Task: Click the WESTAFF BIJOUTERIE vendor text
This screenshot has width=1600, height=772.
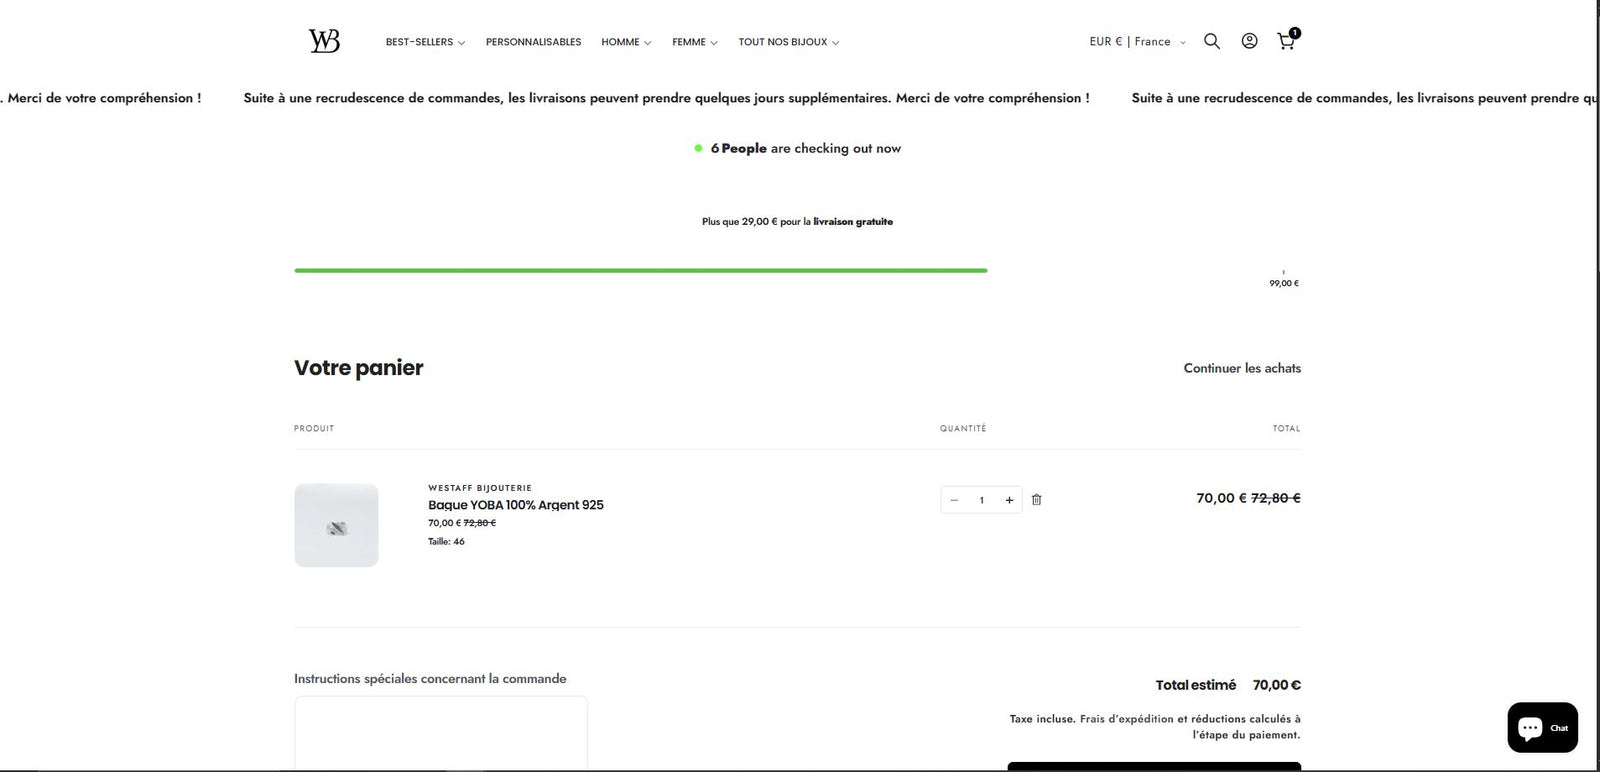Action: point(480,488)
